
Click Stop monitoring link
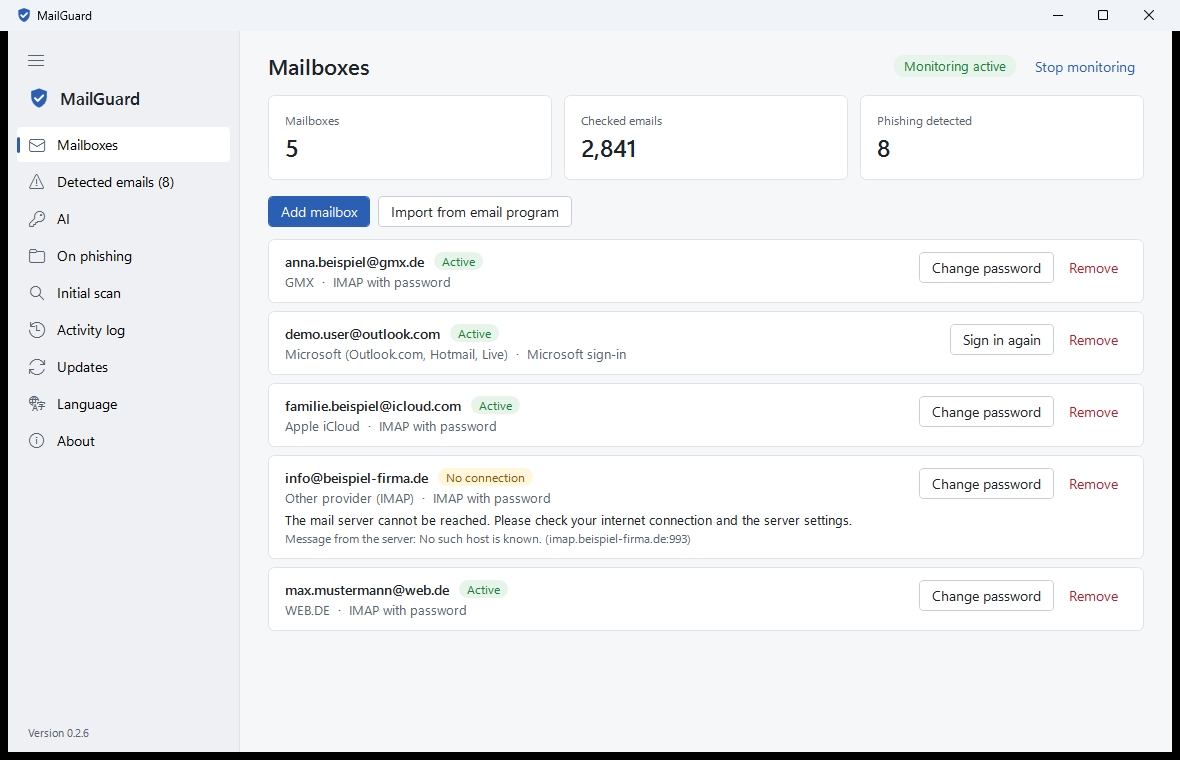(x=1084, y=67)
